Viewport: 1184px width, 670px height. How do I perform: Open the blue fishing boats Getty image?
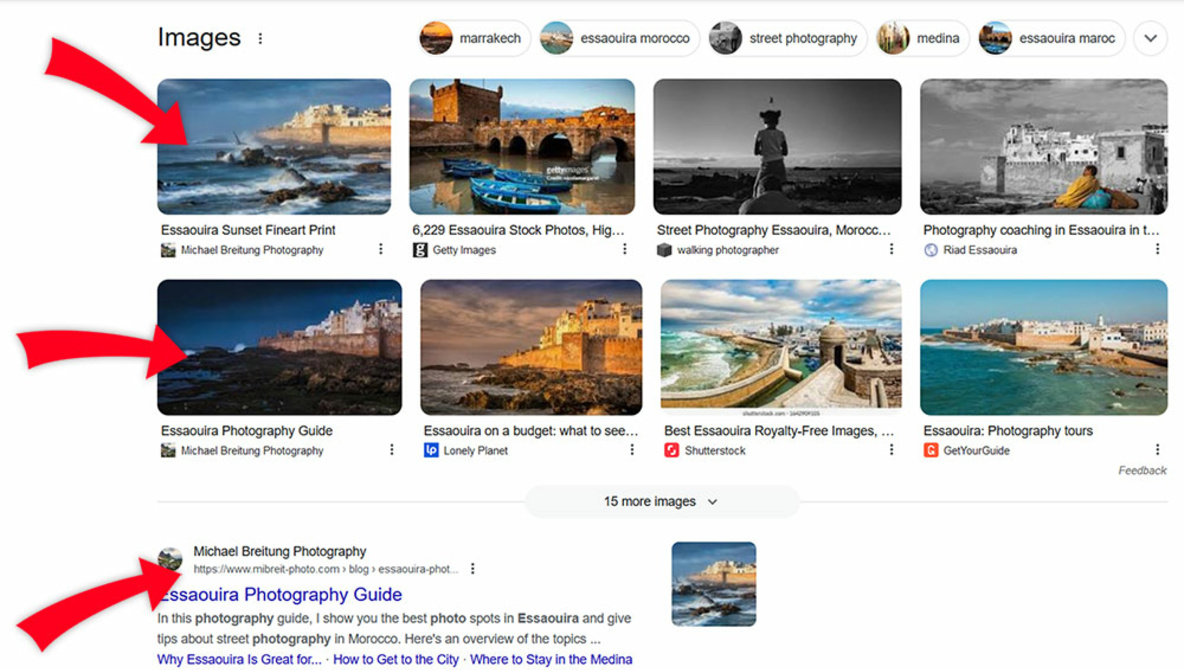coord(522,147)
